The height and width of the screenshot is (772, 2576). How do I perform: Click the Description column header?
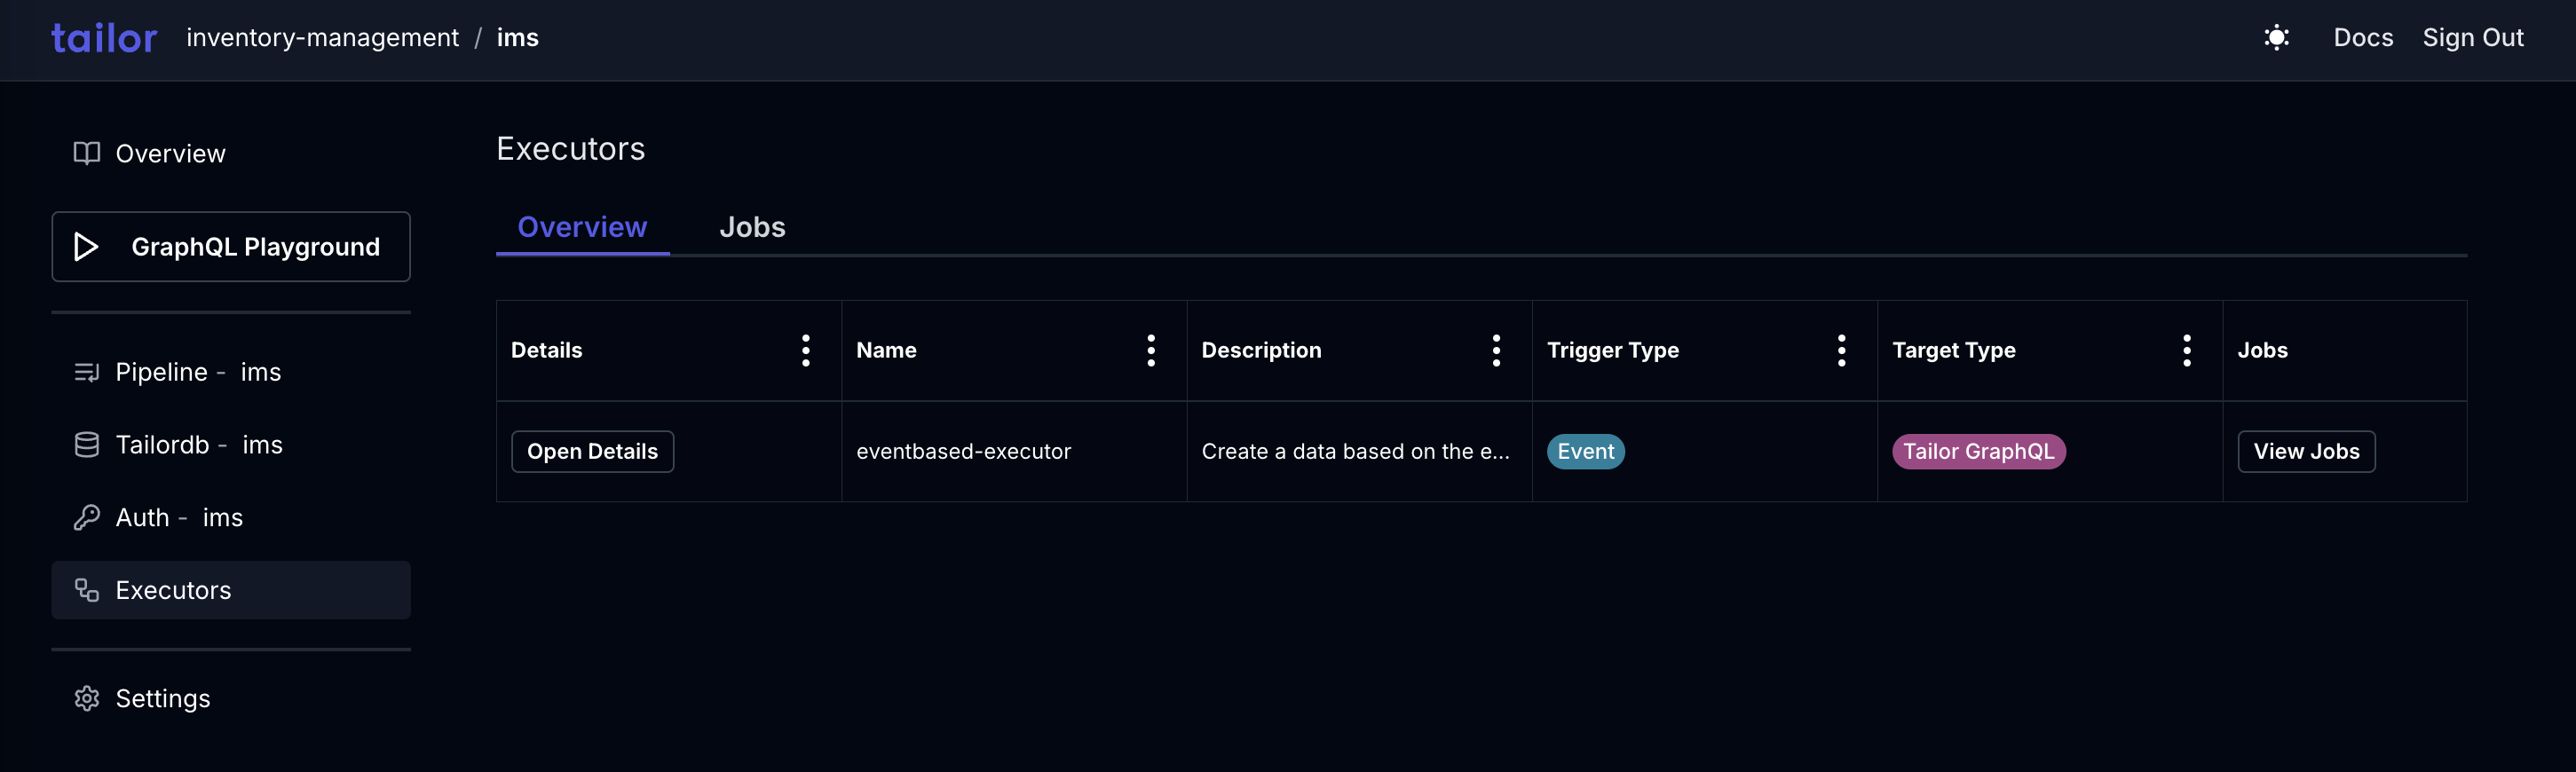1261,351
